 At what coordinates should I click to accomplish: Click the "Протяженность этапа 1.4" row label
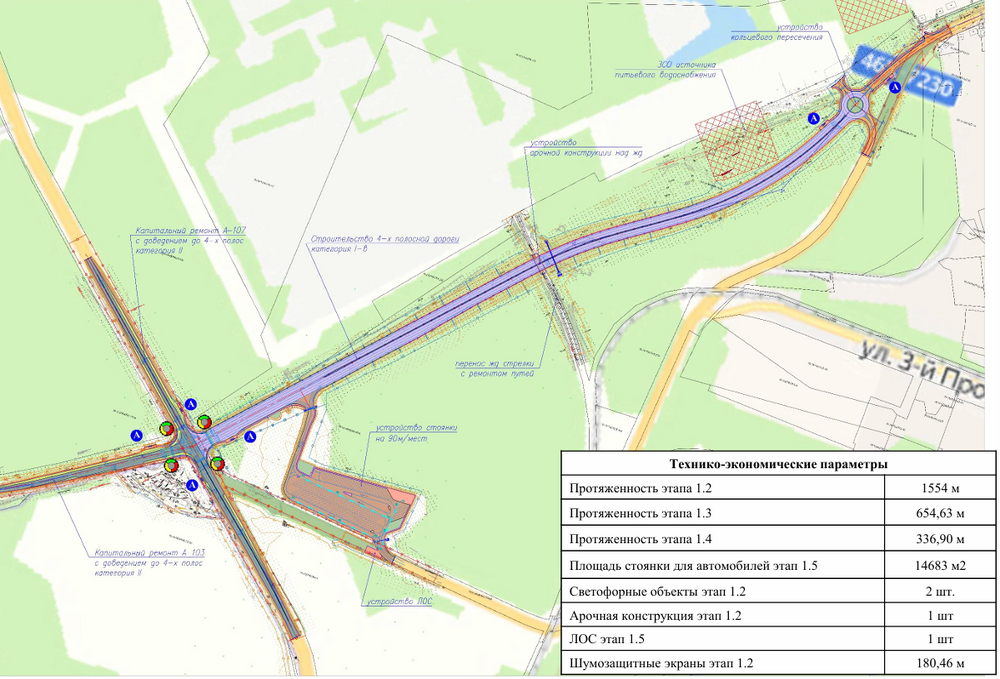[x=640, y=539]
